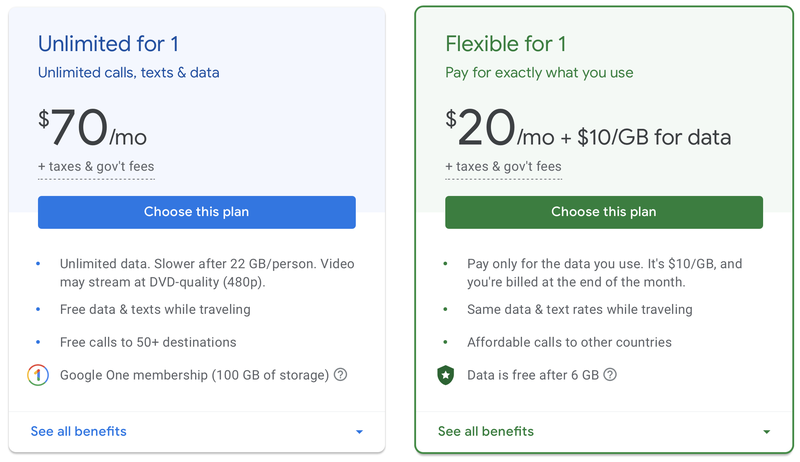
Task: Click Data is free after 6 GB text
Action: click(x=533, y=375)
